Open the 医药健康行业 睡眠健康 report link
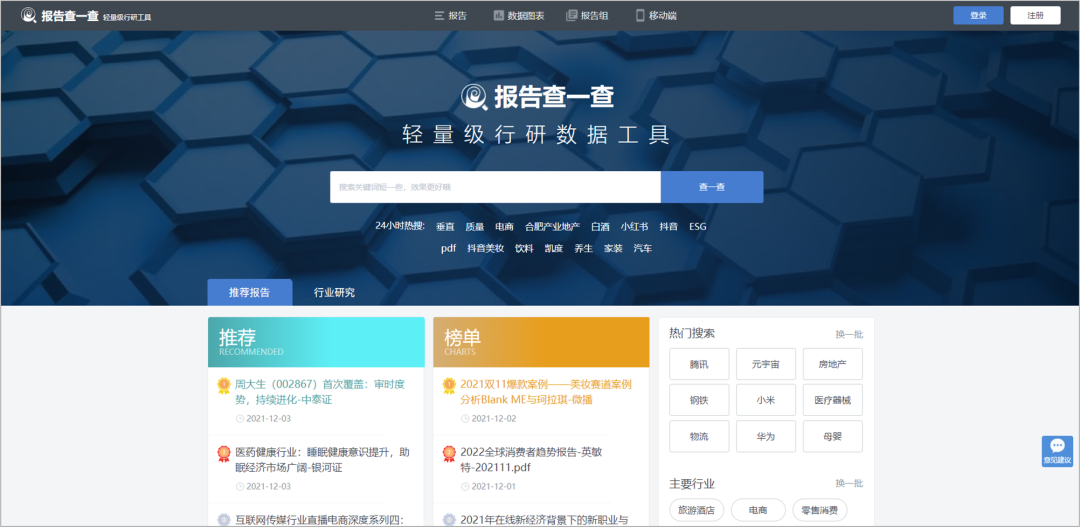The image size is (1080, 527). pyautogui.click(x=322, y=459)
